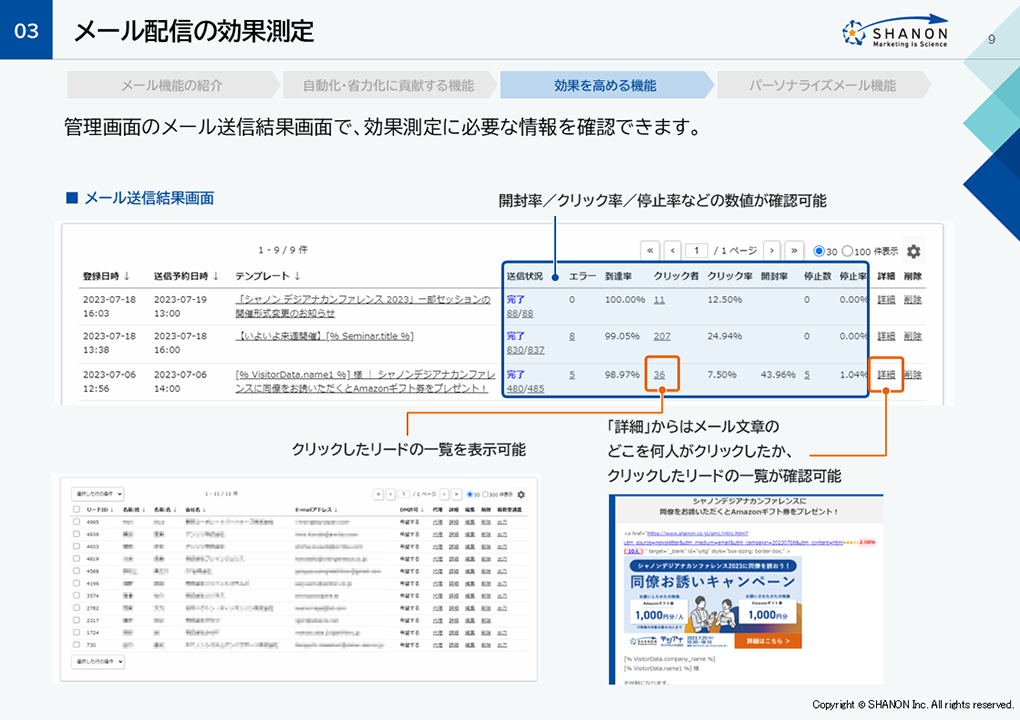Open bulk action dropdown above the lead list
The height and width of the screenshot is (720, 1020).
tap(98, 494)
